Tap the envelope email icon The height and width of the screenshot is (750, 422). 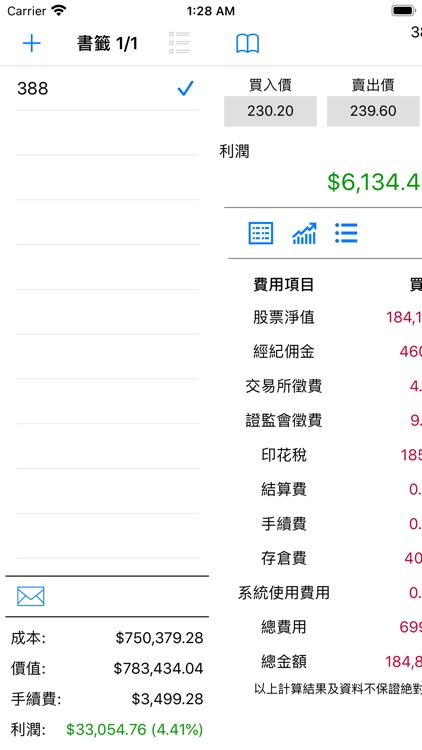point(31,596)
